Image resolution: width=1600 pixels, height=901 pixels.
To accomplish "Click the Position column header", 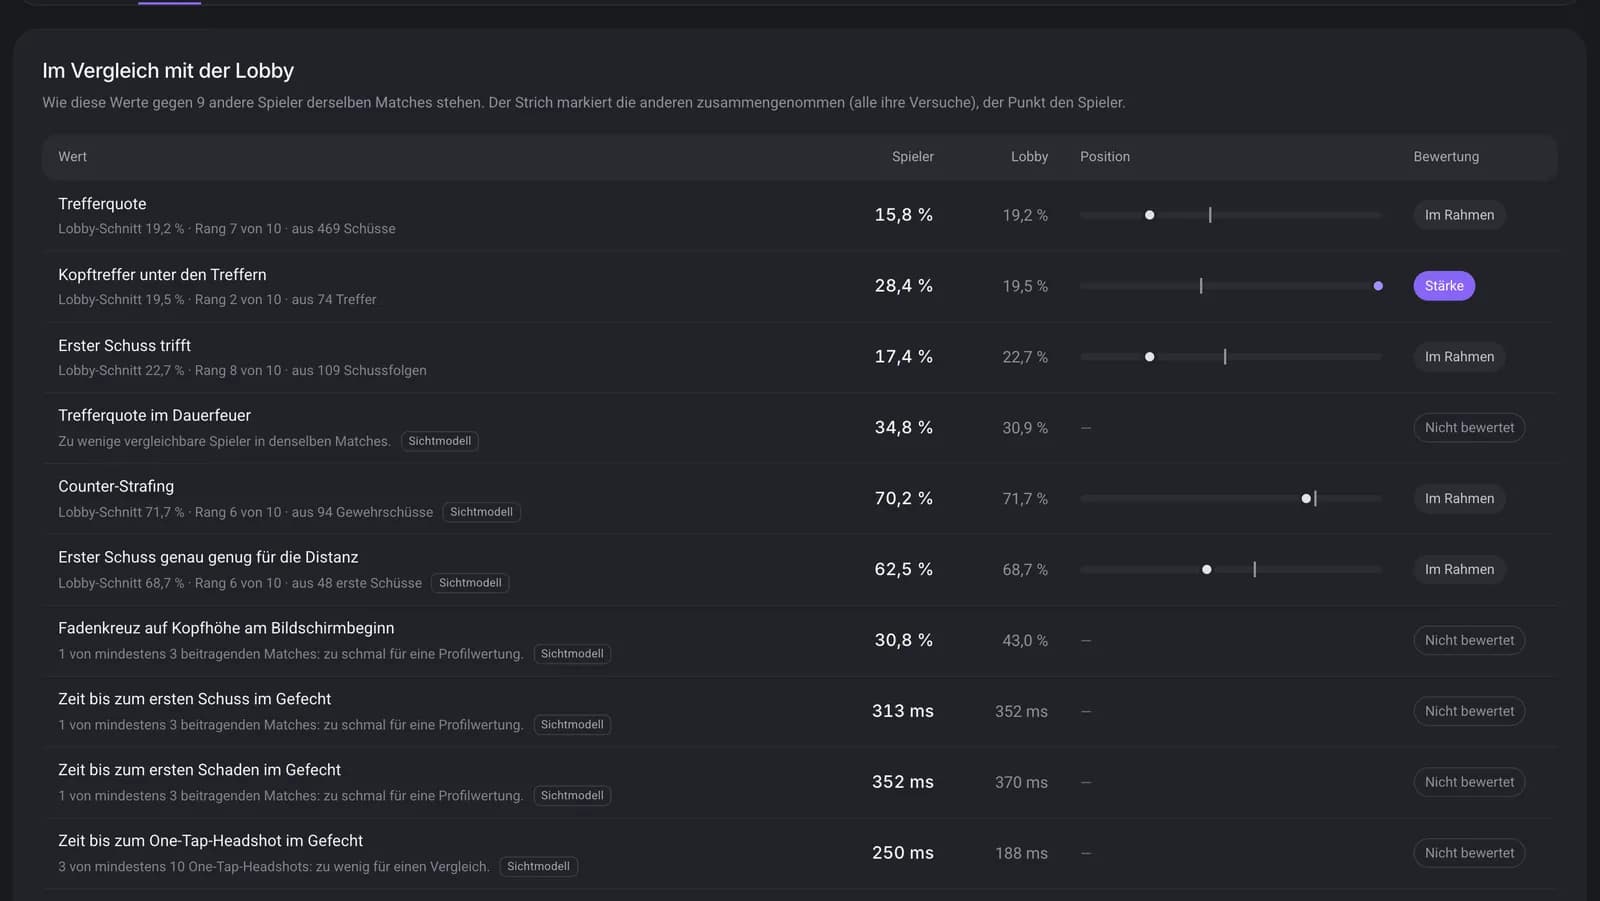I will (x=1105, y=157).
